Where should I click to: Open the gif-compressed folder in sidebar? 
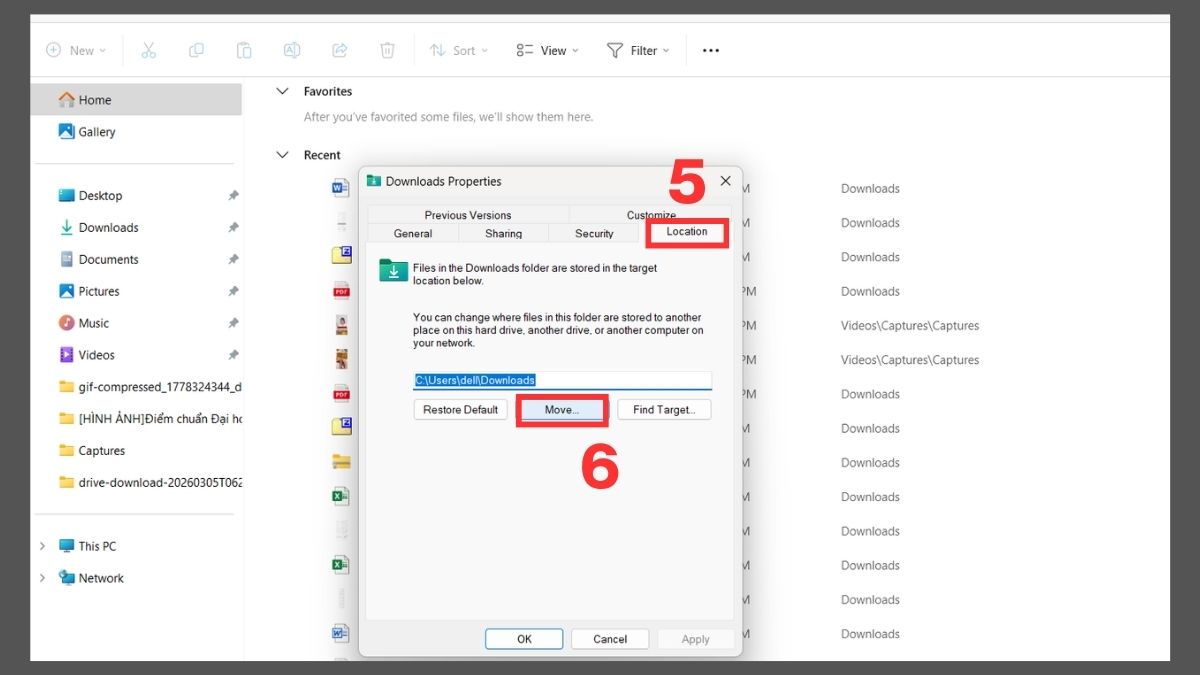click(149, 387)
